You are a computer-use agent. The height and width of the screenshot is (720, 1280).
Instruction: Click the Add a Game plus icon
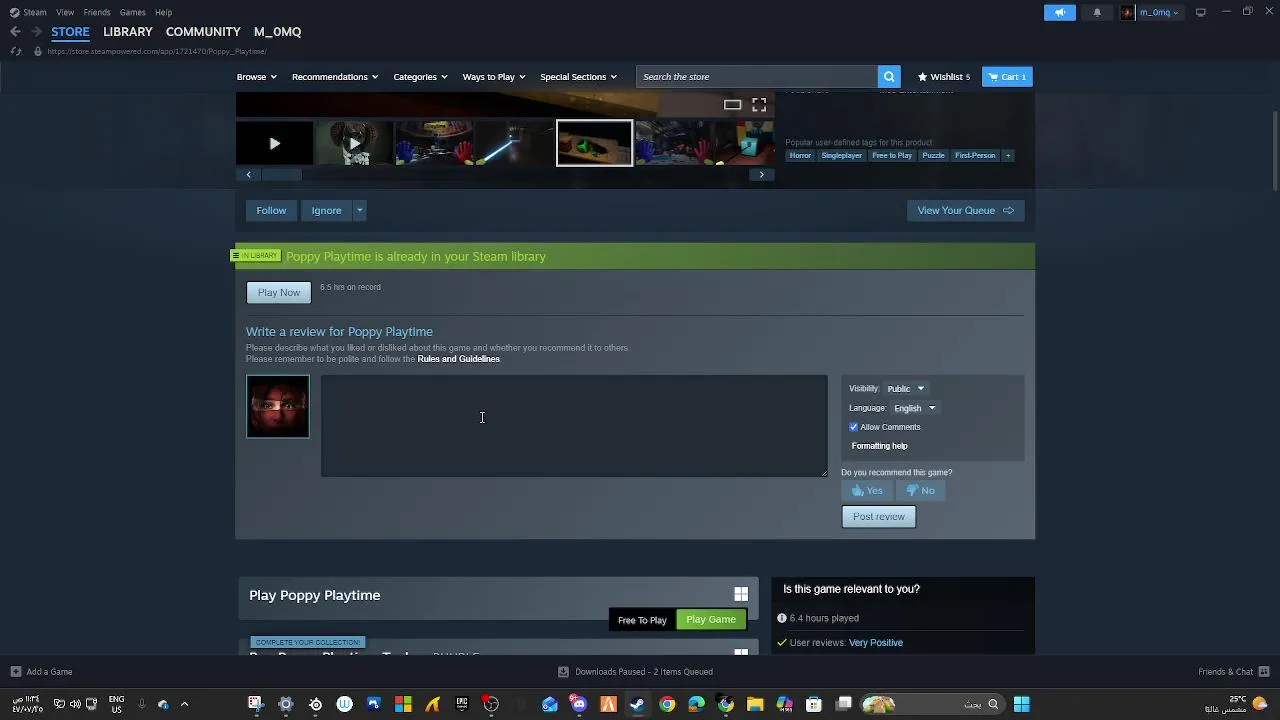(15, 672)
